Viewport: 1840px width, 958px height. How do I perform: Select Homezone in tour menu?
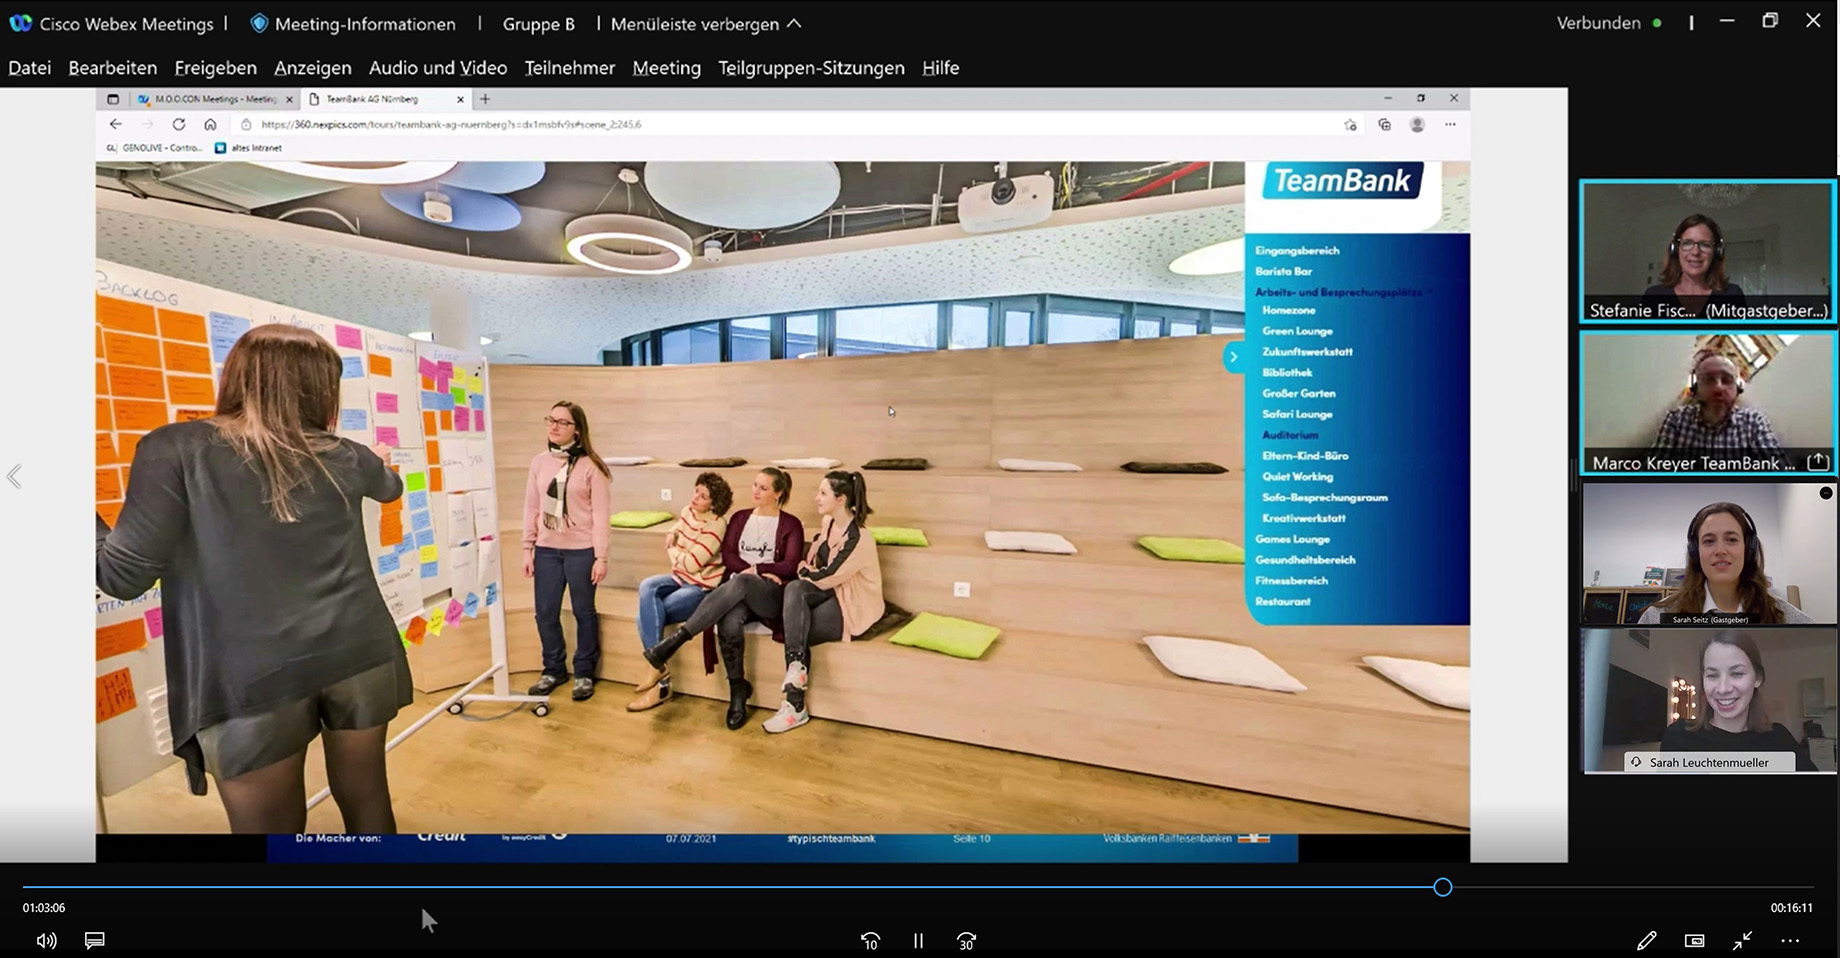tap(1288, 311)
